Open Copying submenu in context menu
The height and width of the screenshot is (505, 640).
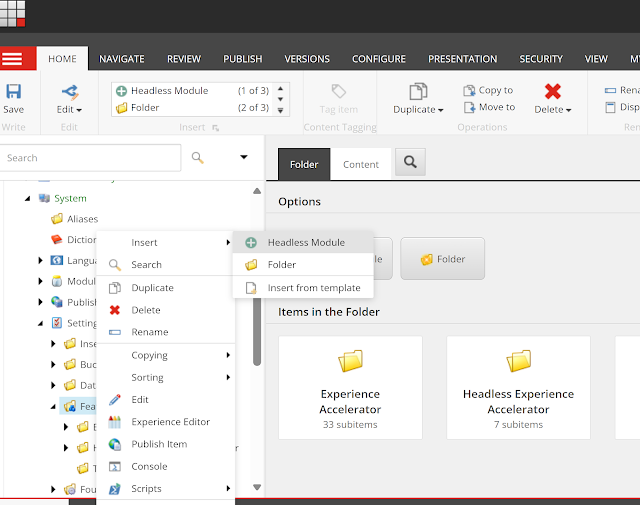(x=166, y=355)
